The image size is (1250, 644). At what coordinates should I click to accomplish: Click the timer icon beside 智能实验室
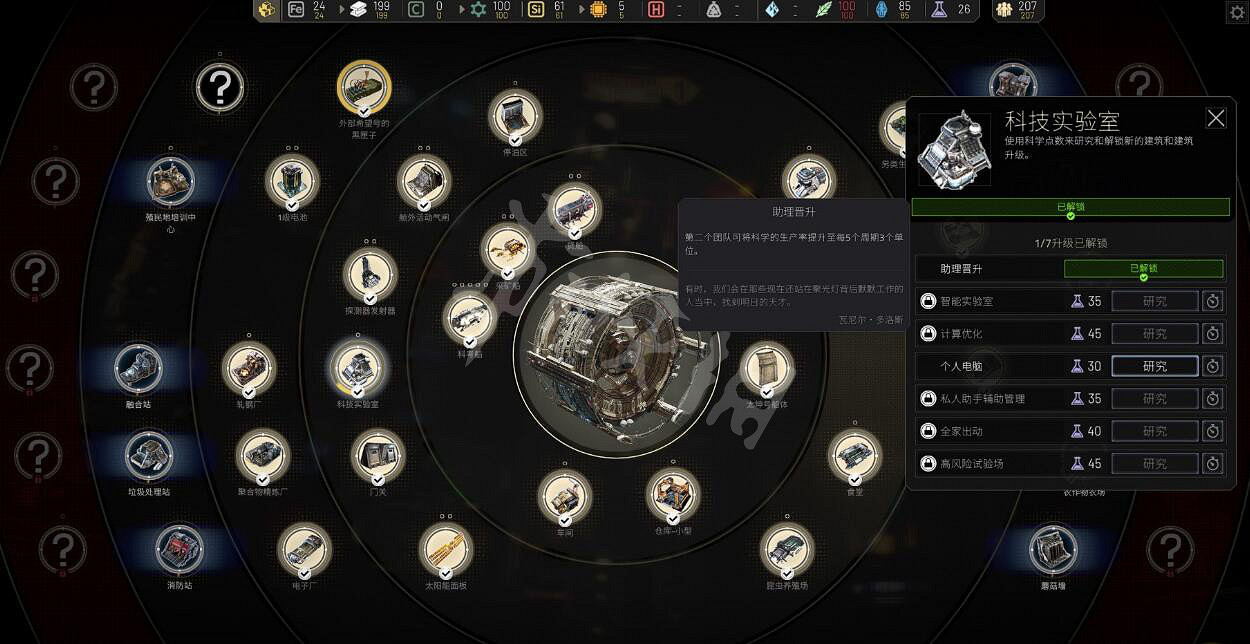coord(1212,301)
